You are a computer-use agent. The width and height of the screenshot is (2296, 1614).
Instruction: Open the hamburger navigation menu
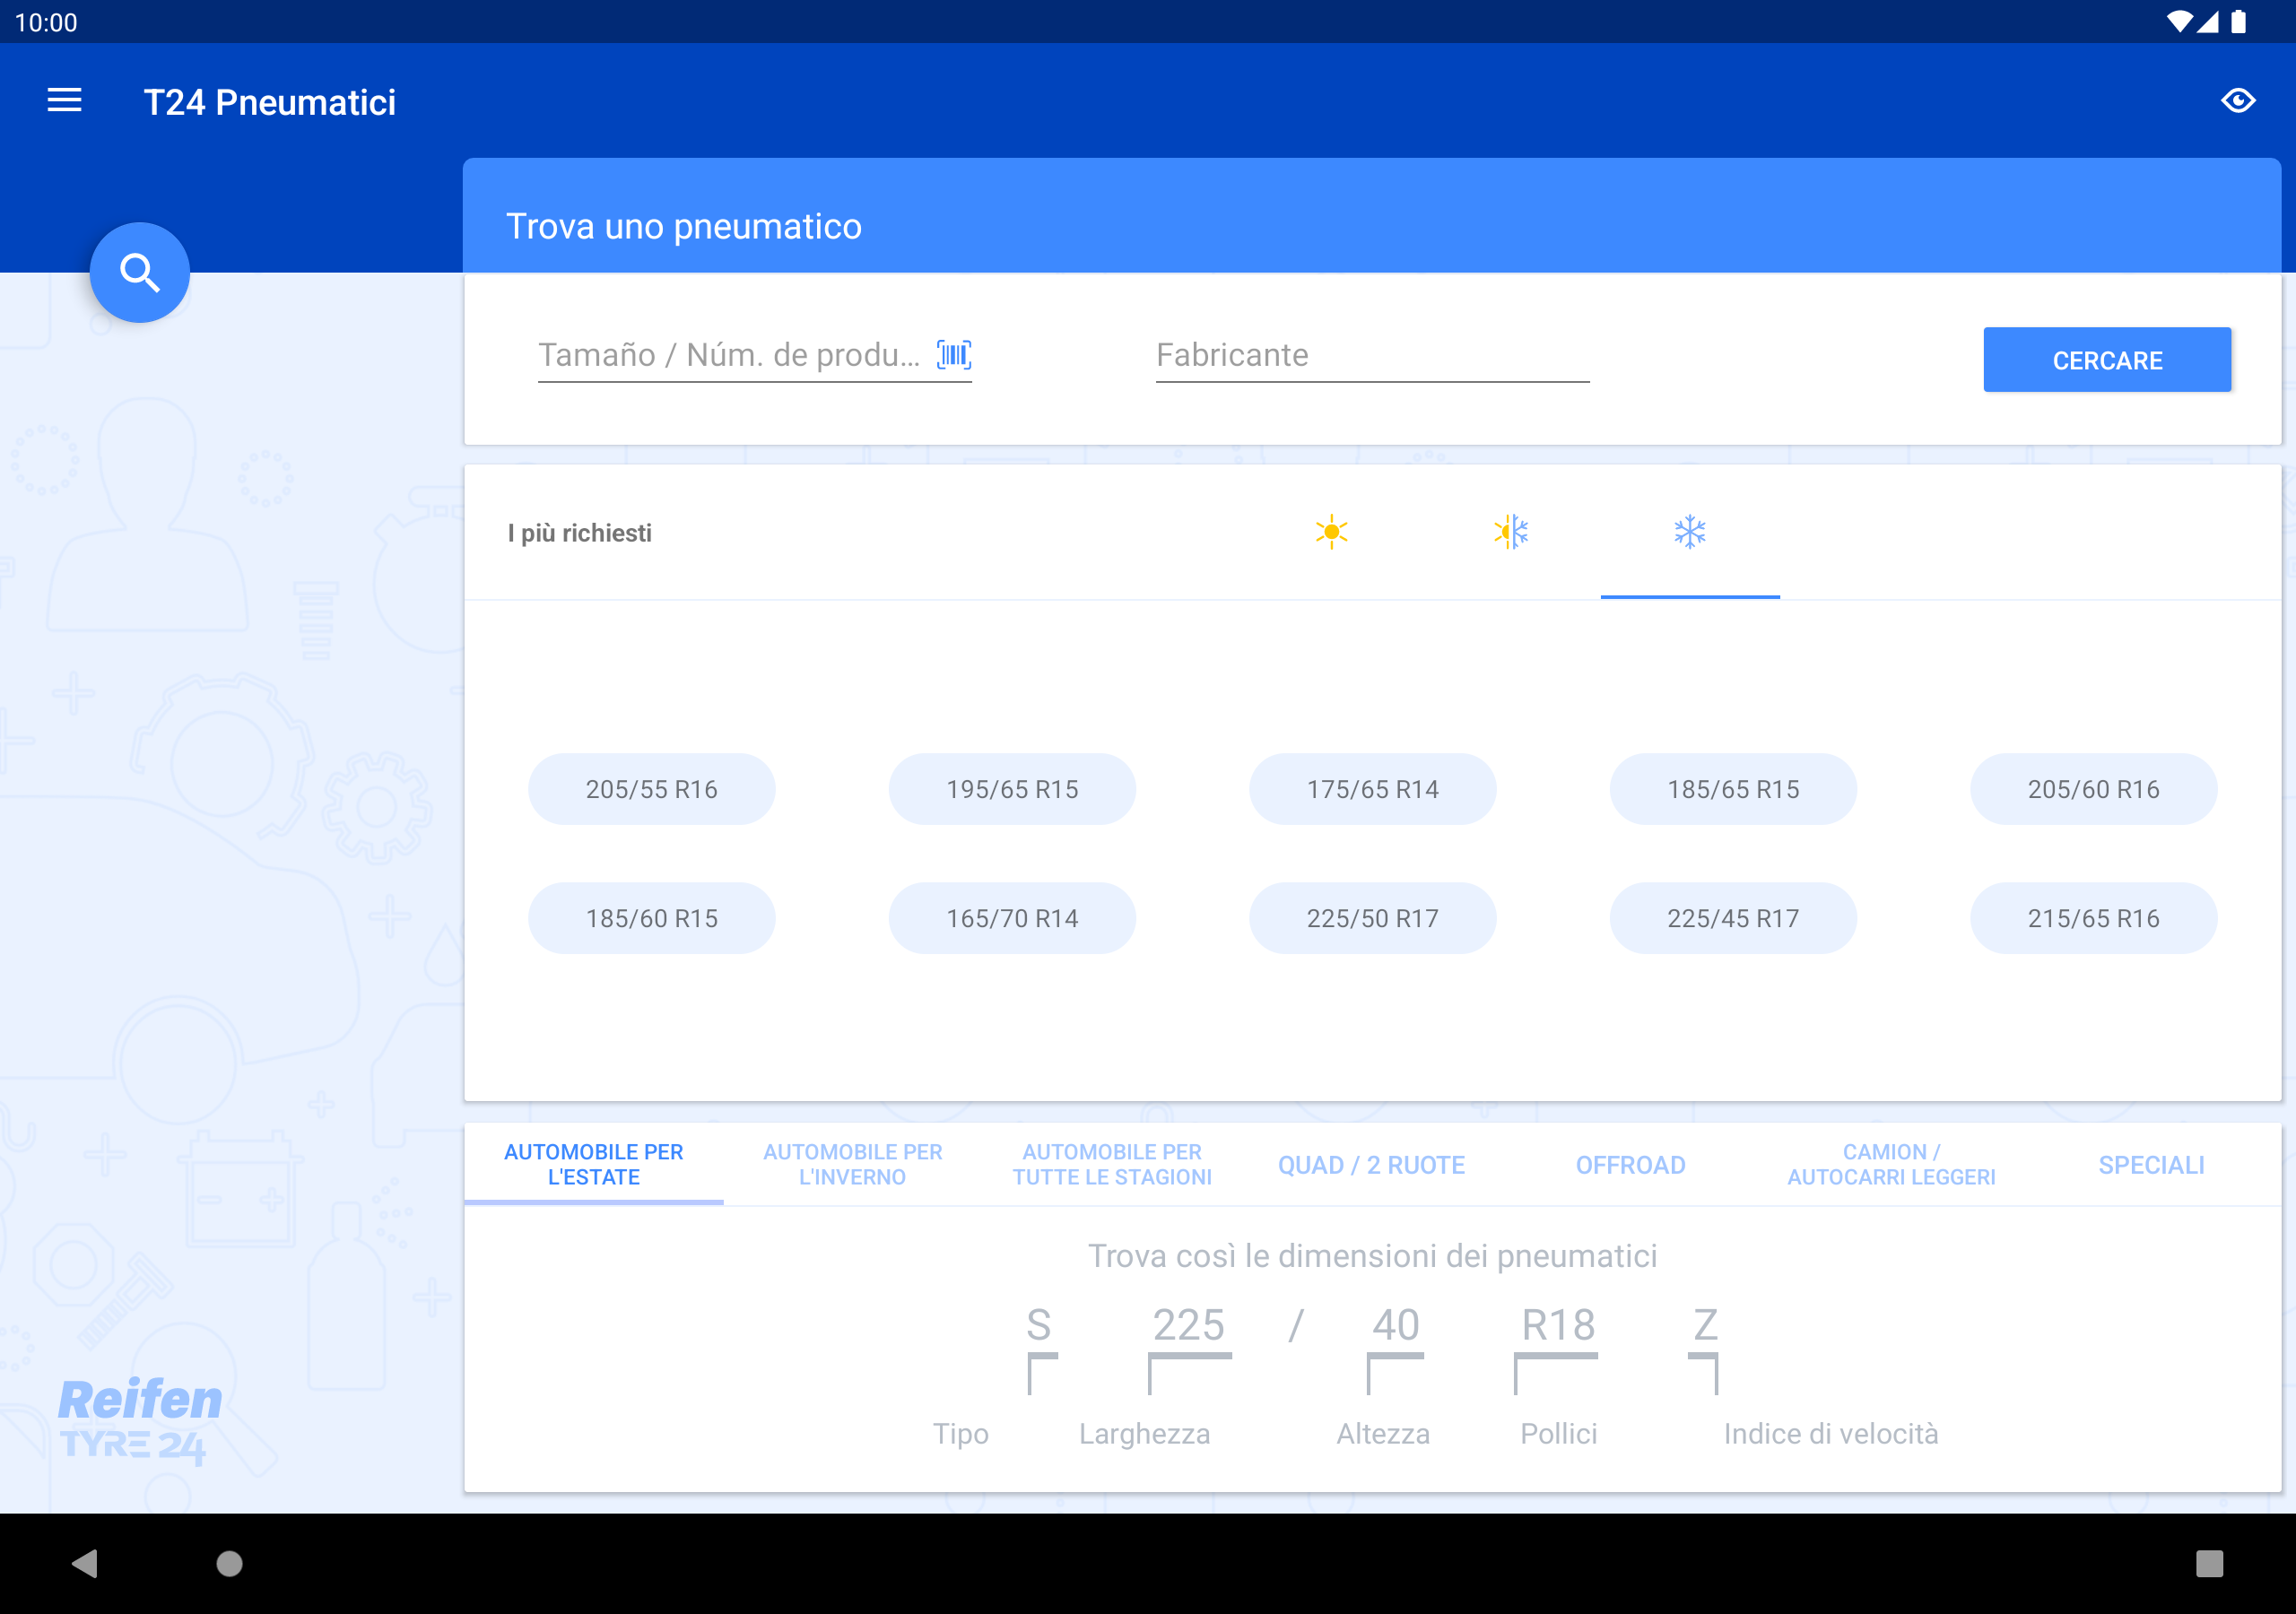(64, 101)
